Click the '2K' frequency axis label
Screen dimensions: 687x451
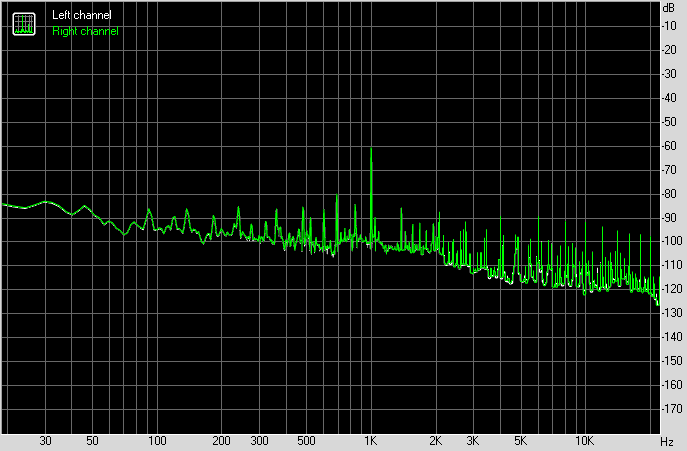click(x=435, y=441)
